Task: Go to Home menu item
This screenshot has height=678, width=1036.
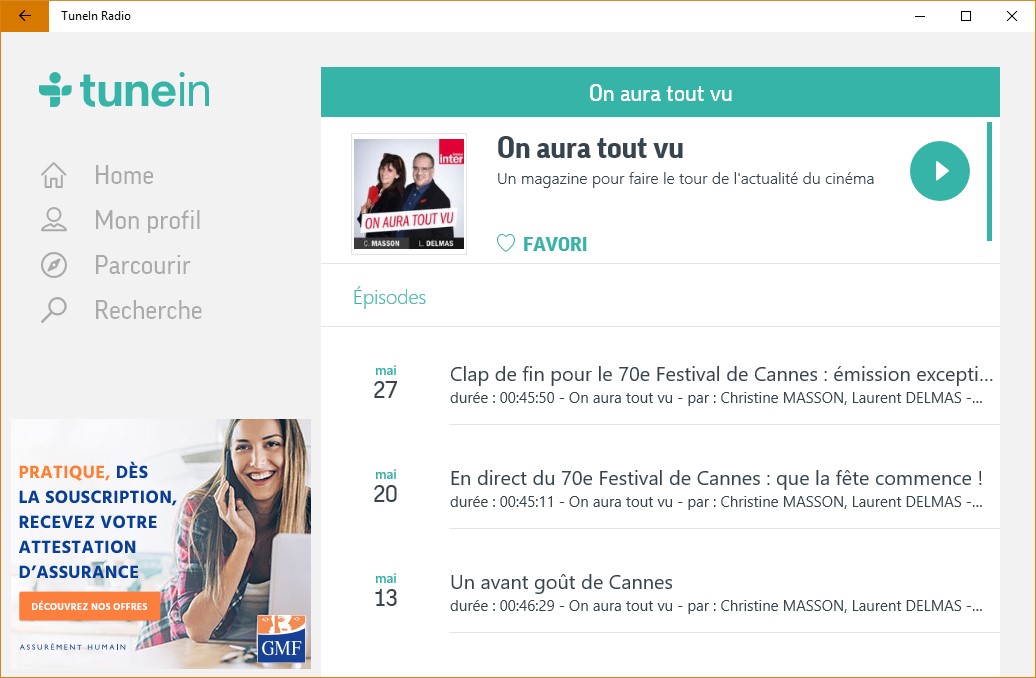Action: (x=124, y=176)
